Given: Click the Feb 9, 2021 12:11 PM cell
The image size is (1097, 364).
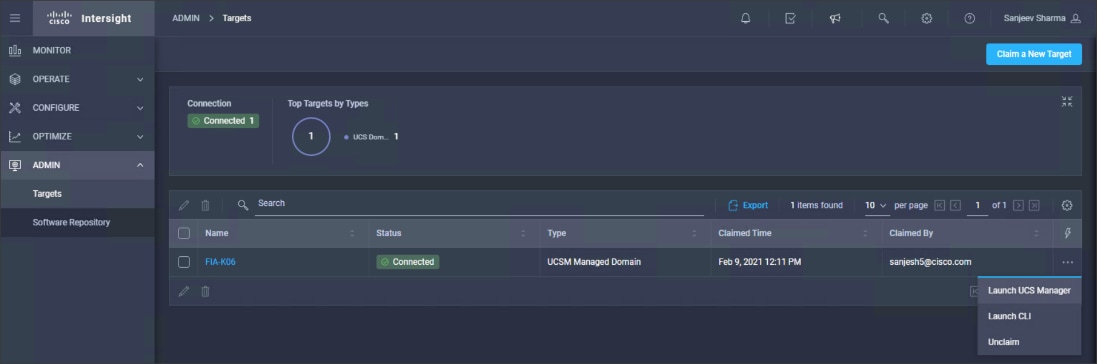Looking at the screenshot, I should coord(760,262).
